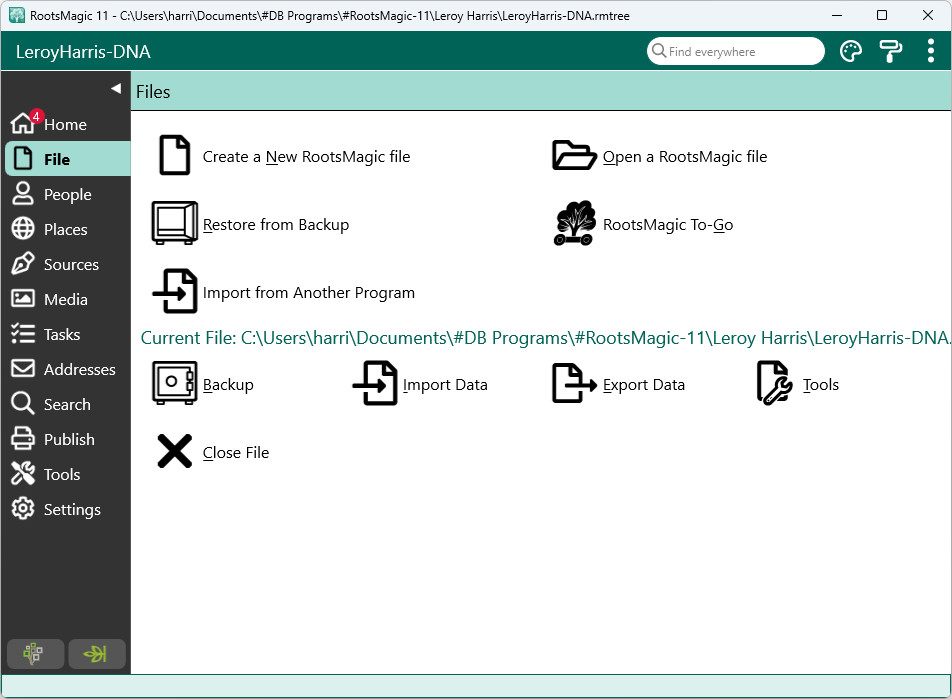
Task: Click the Export Data label
Action: [x=644, y=385]
